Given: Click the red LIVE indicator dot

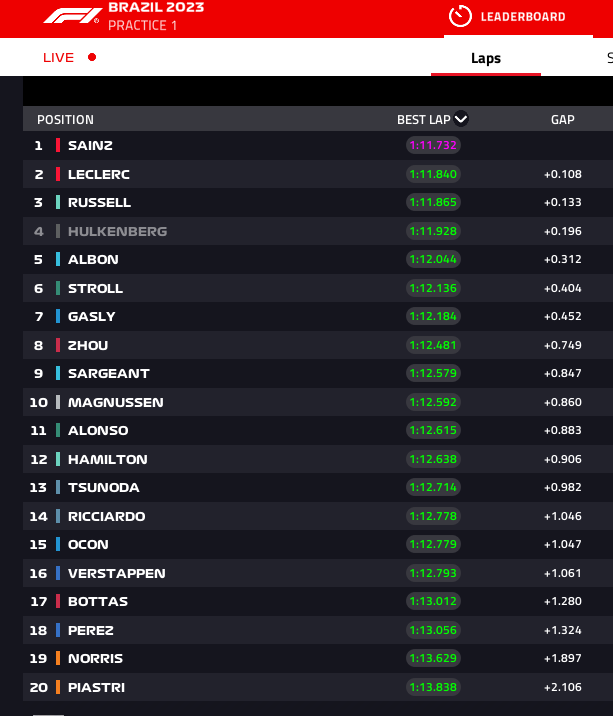Looking at the screenshot, I should [92, 57].
